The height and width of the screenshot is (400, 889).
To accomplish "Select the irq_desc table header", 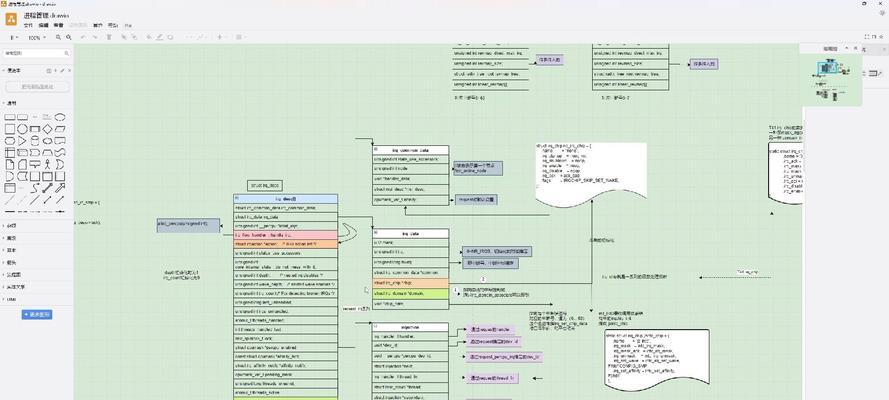I will (x=286, y=199).
